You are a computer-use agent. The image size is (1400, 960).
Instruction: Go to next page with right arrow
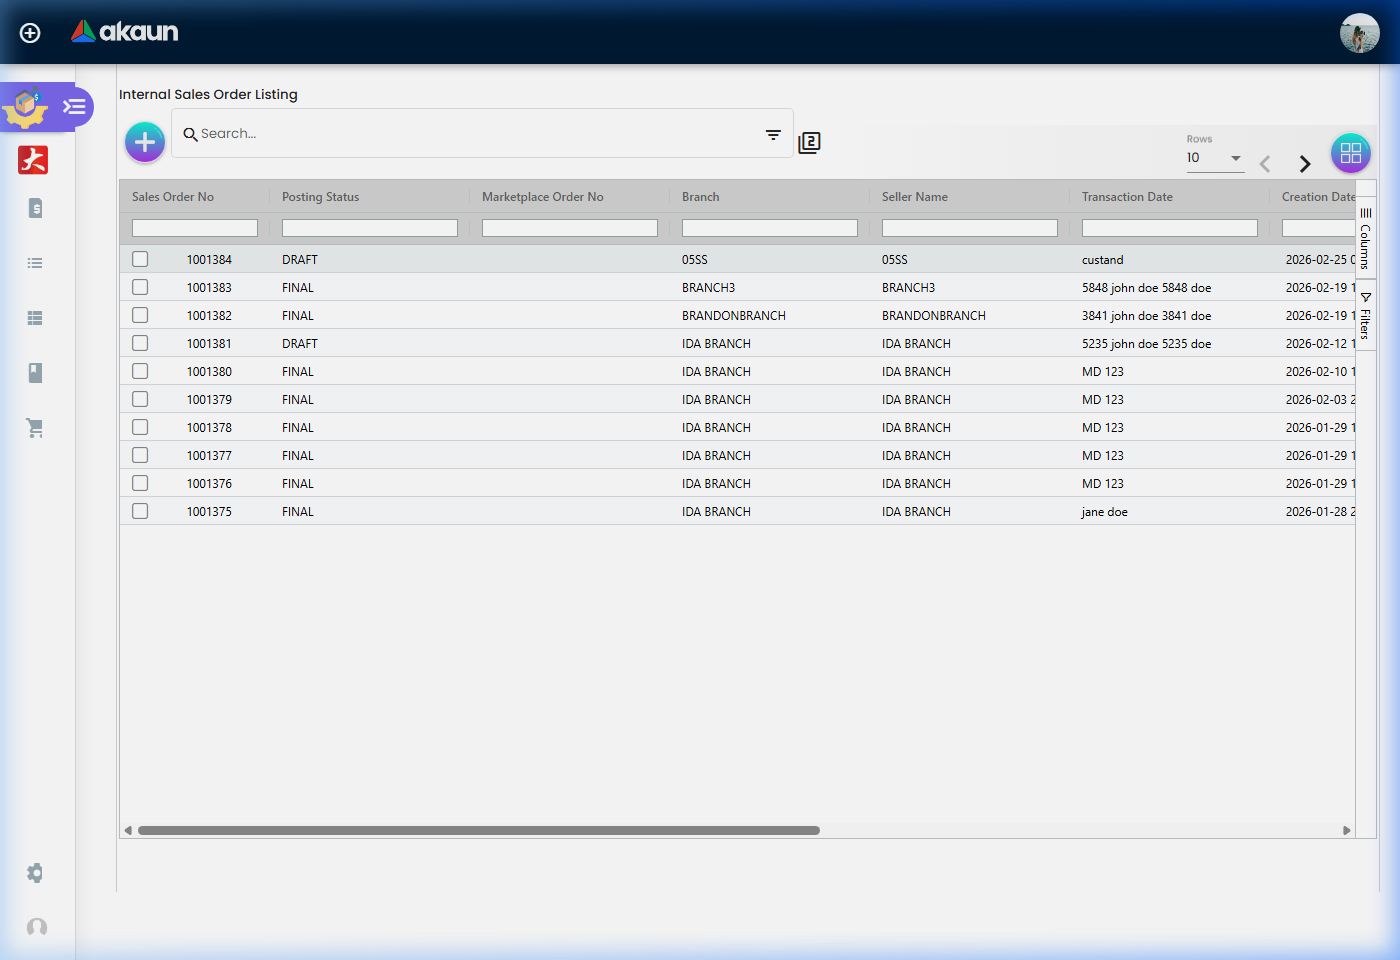1305,163
